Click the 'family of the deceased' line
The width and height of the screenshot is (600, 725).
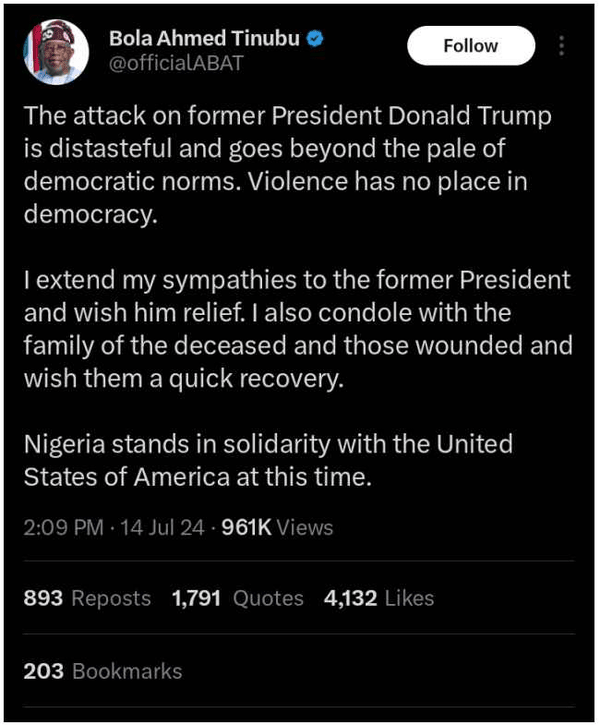(297, 345)
